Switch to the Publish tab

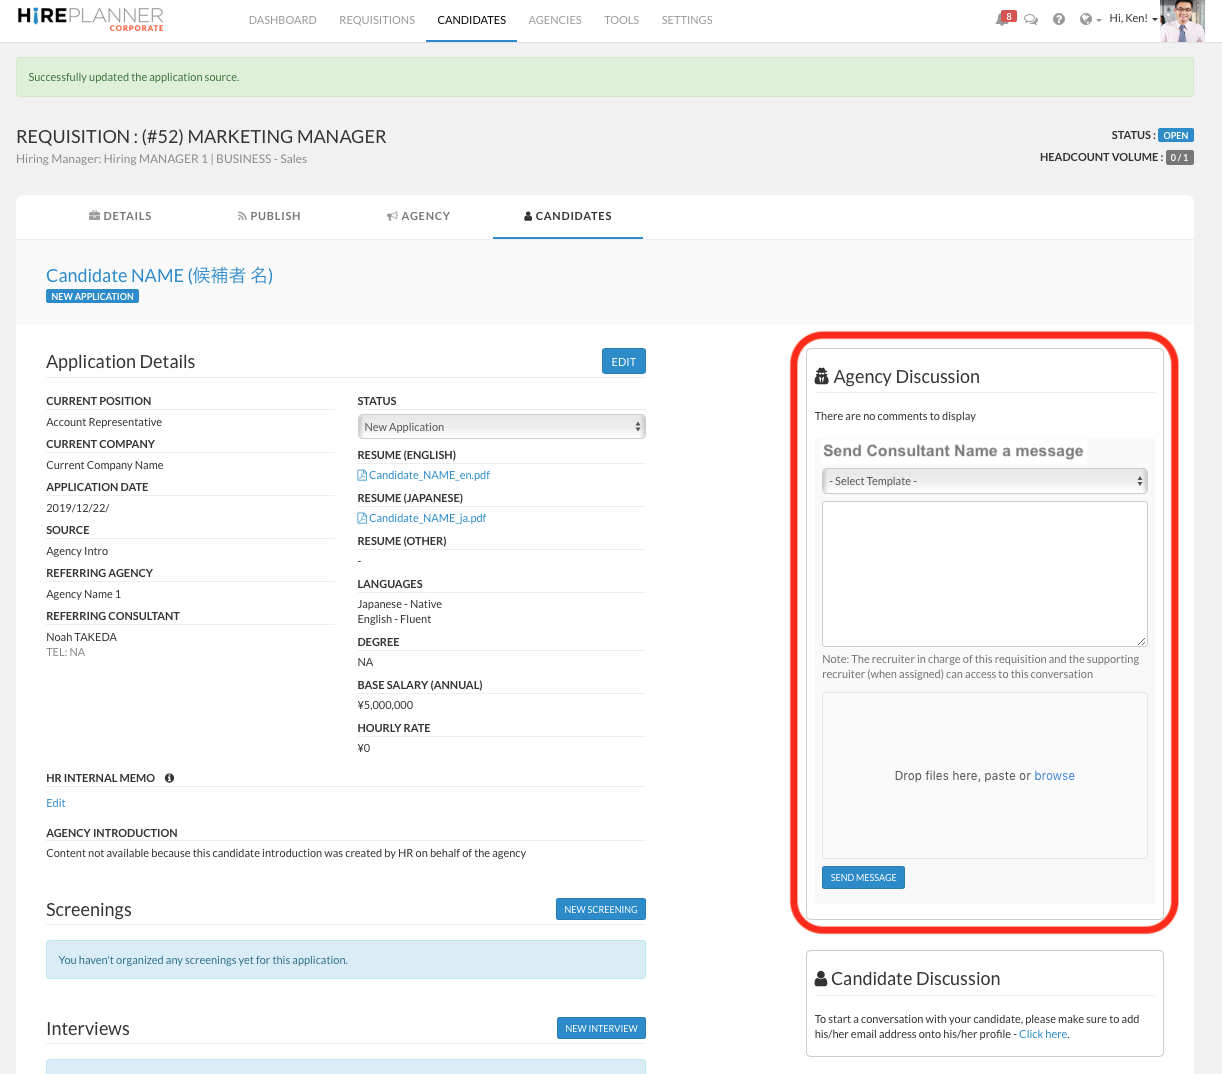pyautogui.click(x=269, y=216)
